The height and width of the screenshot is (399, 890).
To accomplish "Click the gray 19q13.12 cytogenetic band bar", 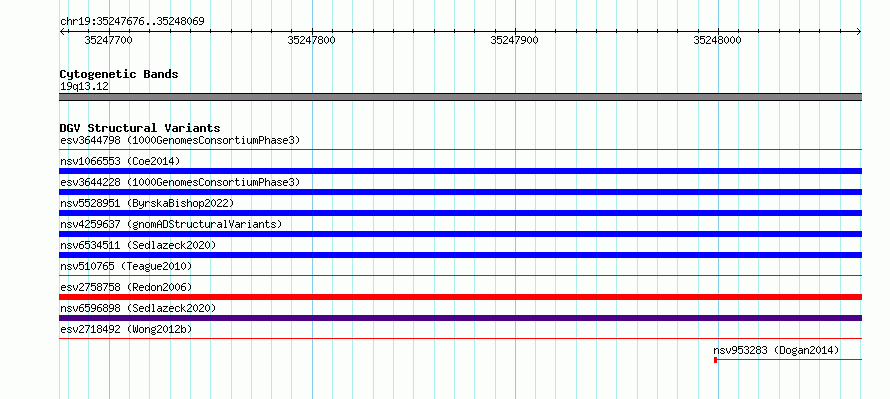I will point(460,97).
